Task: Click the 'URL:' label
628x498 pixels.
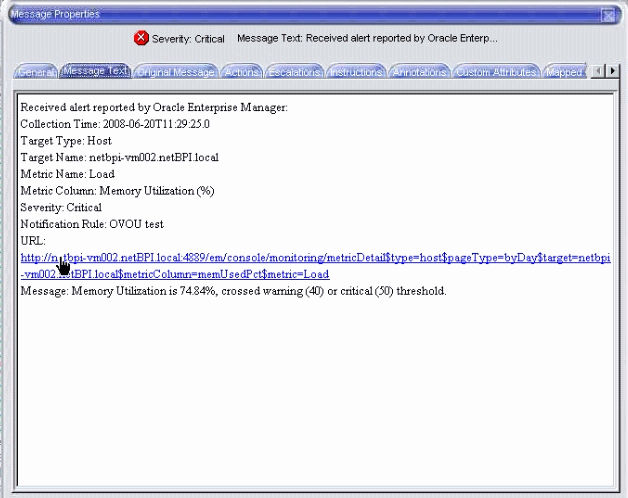Action: point(33,241)
